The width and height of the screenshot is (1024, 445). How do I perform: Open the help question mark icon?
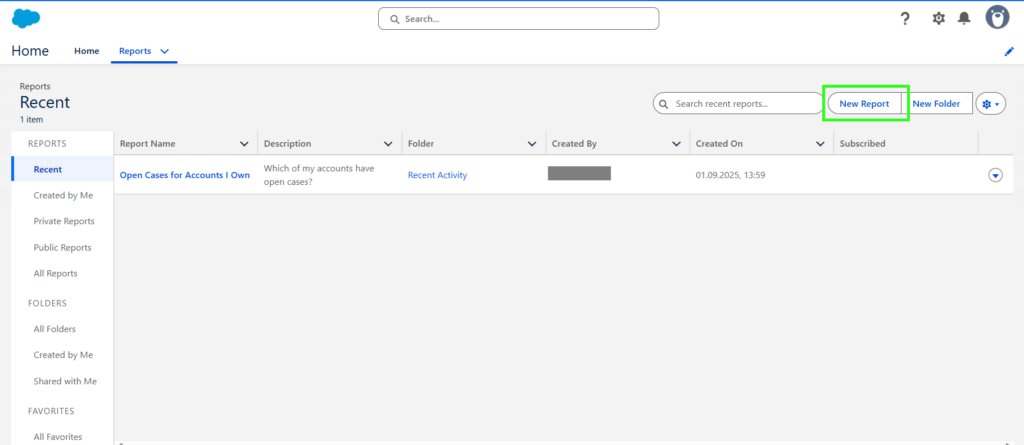(904, 19)
